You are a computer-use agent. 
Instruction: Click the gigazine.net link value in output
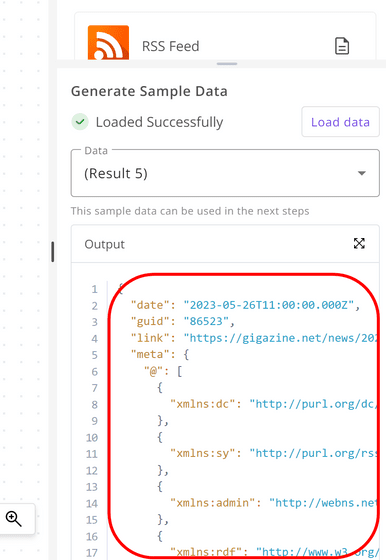(x=280, y=338)
